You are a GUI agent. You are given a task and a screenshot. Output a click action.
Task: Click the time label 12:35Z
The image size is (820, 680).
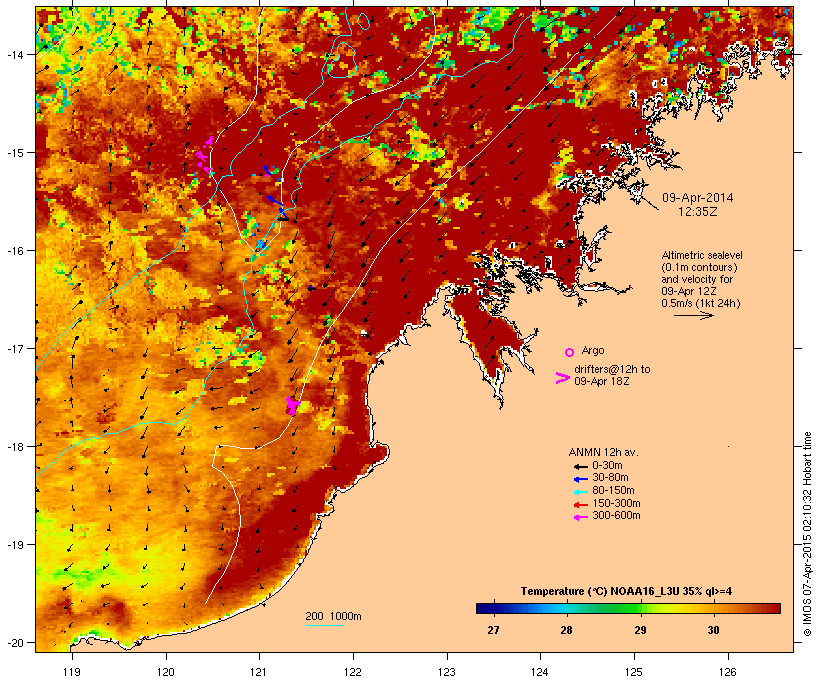tap(698, 212)
